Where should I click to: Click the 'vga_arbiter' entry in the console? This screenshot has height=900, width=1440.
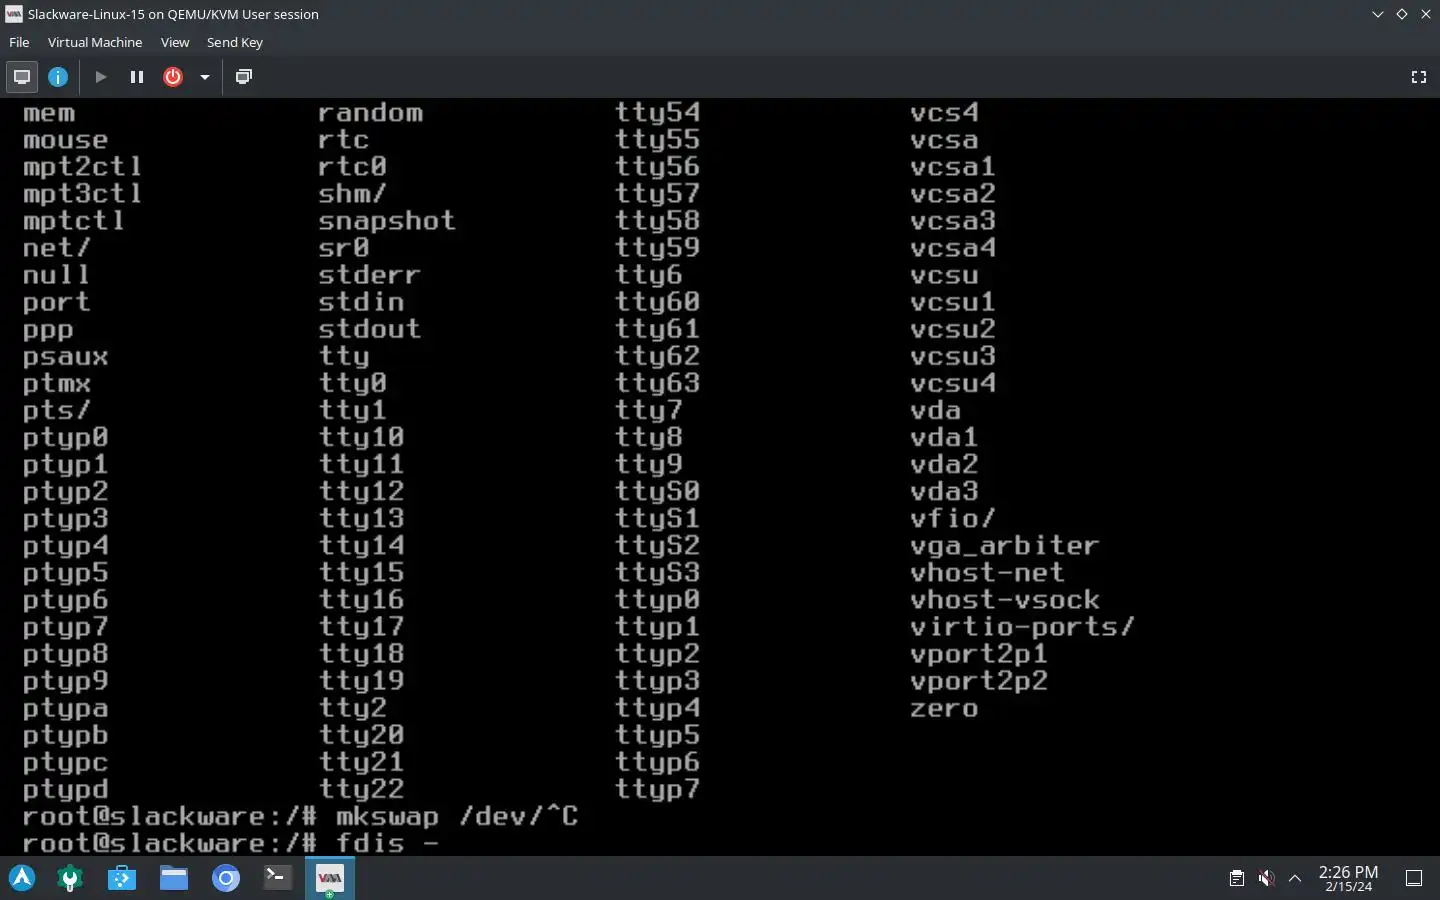coord(1004,546)
